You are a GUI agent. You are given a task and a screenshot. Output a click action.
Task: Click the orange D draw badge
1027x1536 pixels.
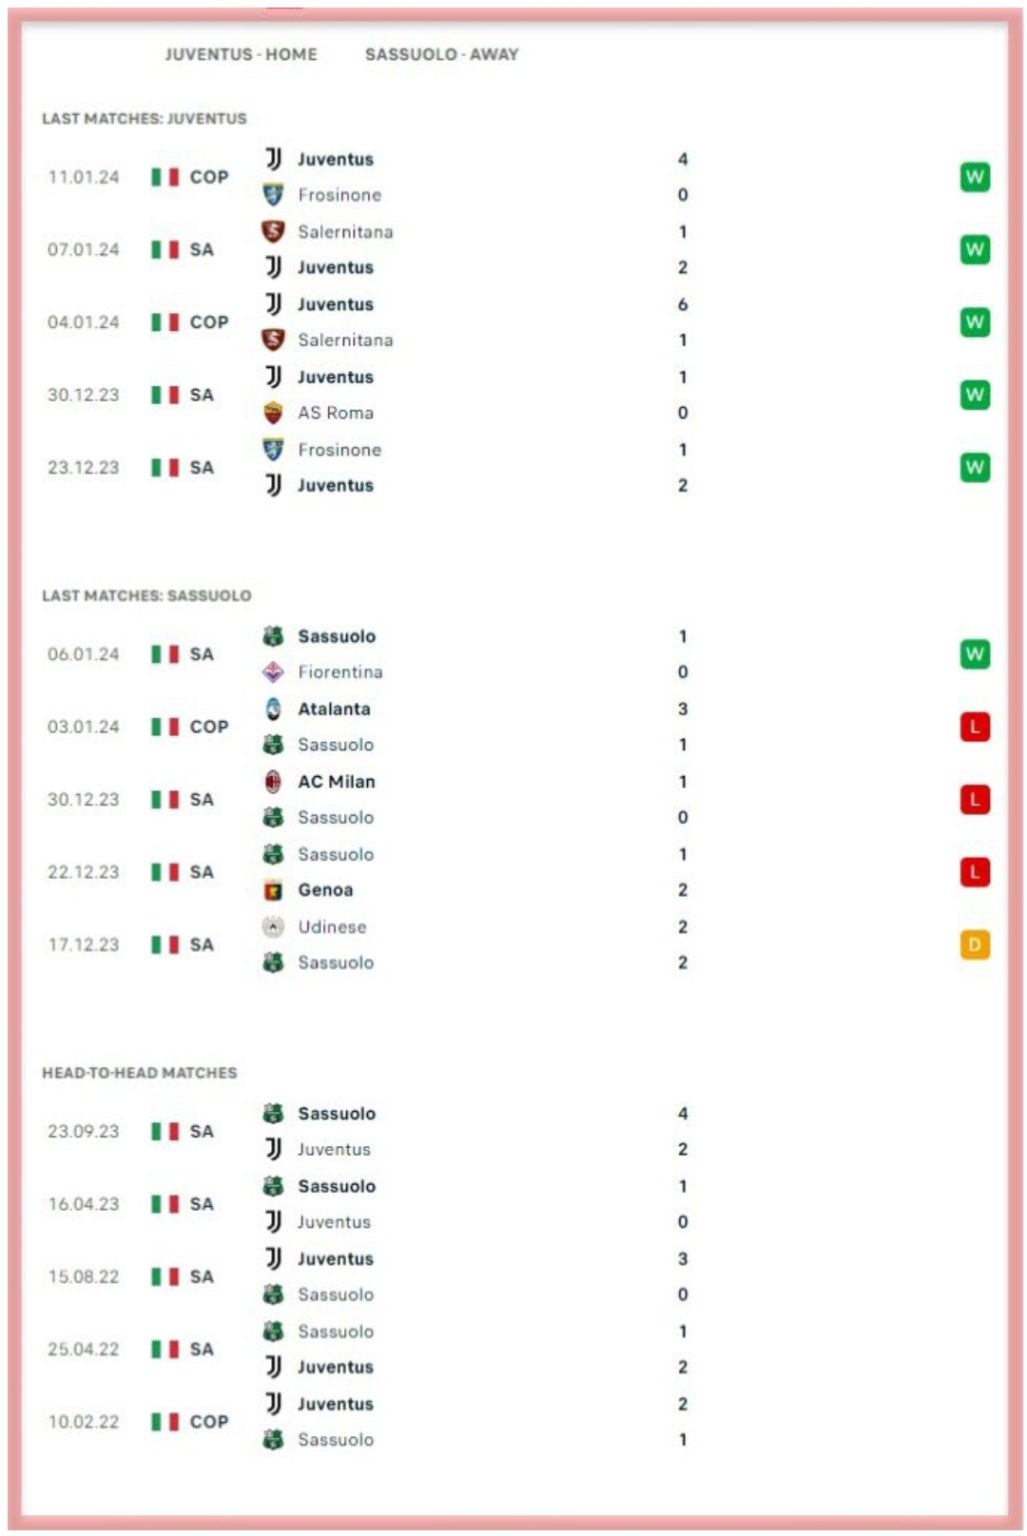pos(974,945)
